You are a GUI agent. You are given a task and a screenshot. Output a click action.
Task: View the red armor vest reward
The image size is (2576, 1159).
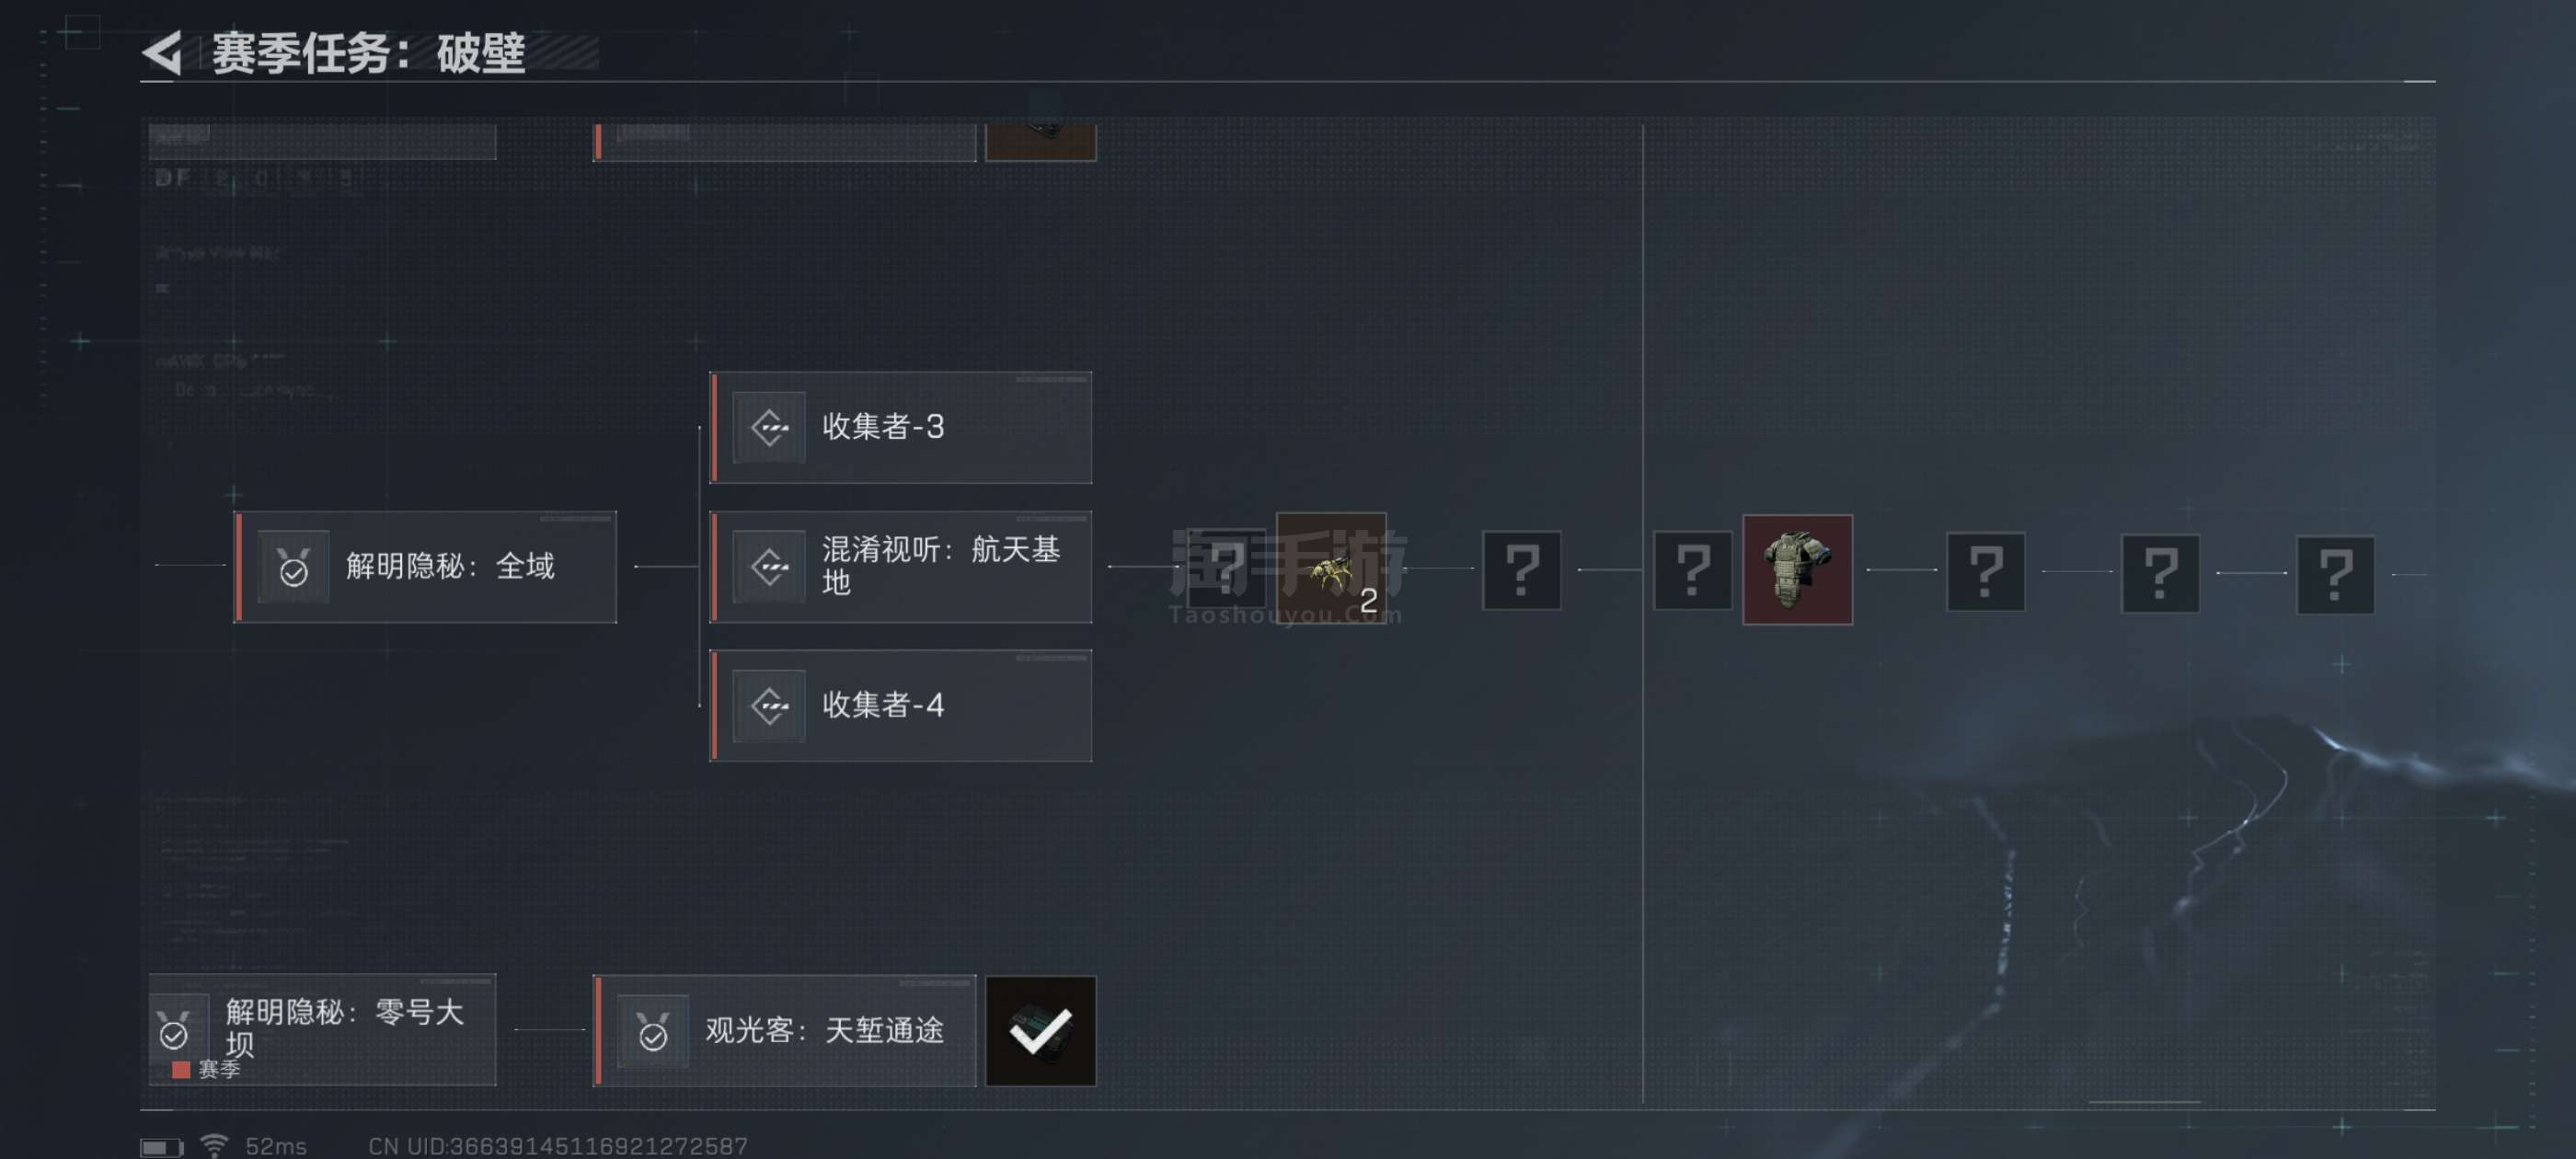1797,570
